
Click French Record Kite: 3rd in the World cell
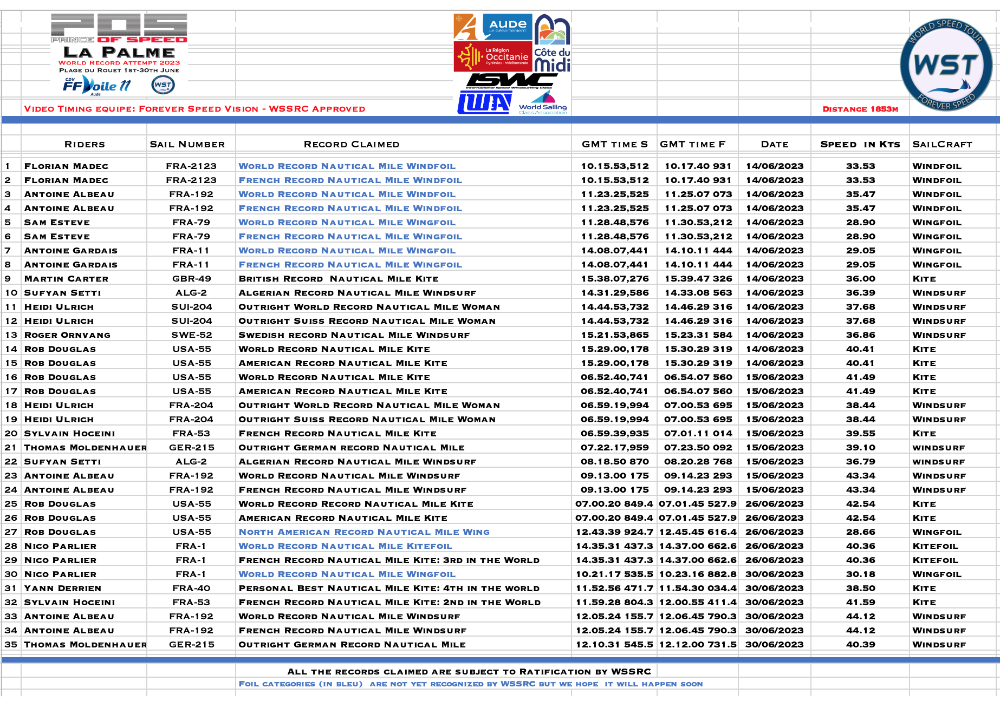pos(389,560)
